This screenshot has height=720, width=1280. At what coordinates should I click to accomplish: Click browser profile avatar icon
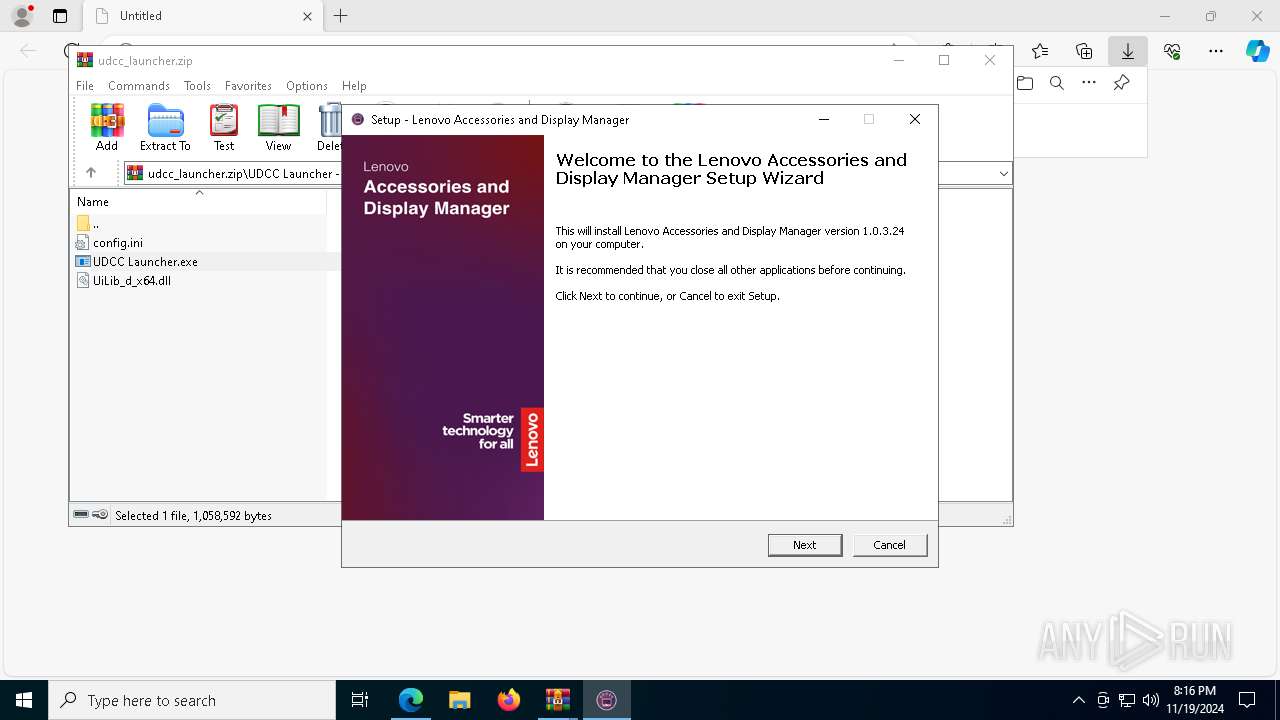pyautogui.click(x=22, y=16)
